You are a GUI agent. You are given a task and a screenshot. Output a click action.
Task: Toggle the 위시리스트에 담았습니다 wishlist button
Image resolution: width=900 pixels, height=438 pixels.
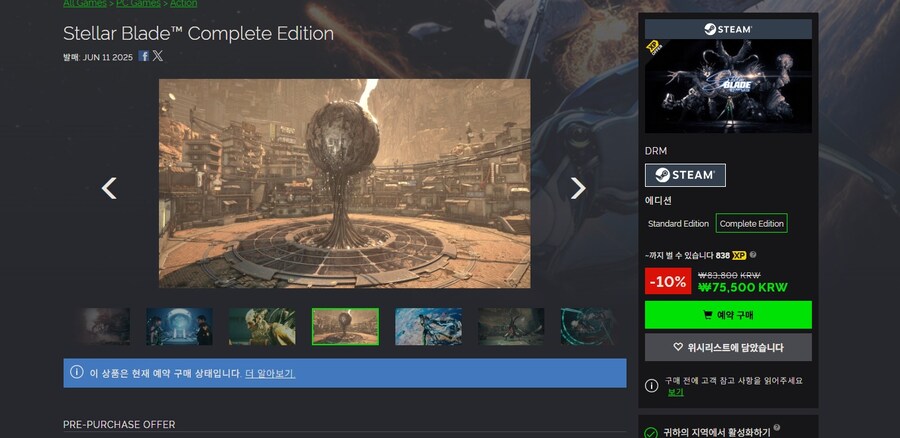[728, 347]
